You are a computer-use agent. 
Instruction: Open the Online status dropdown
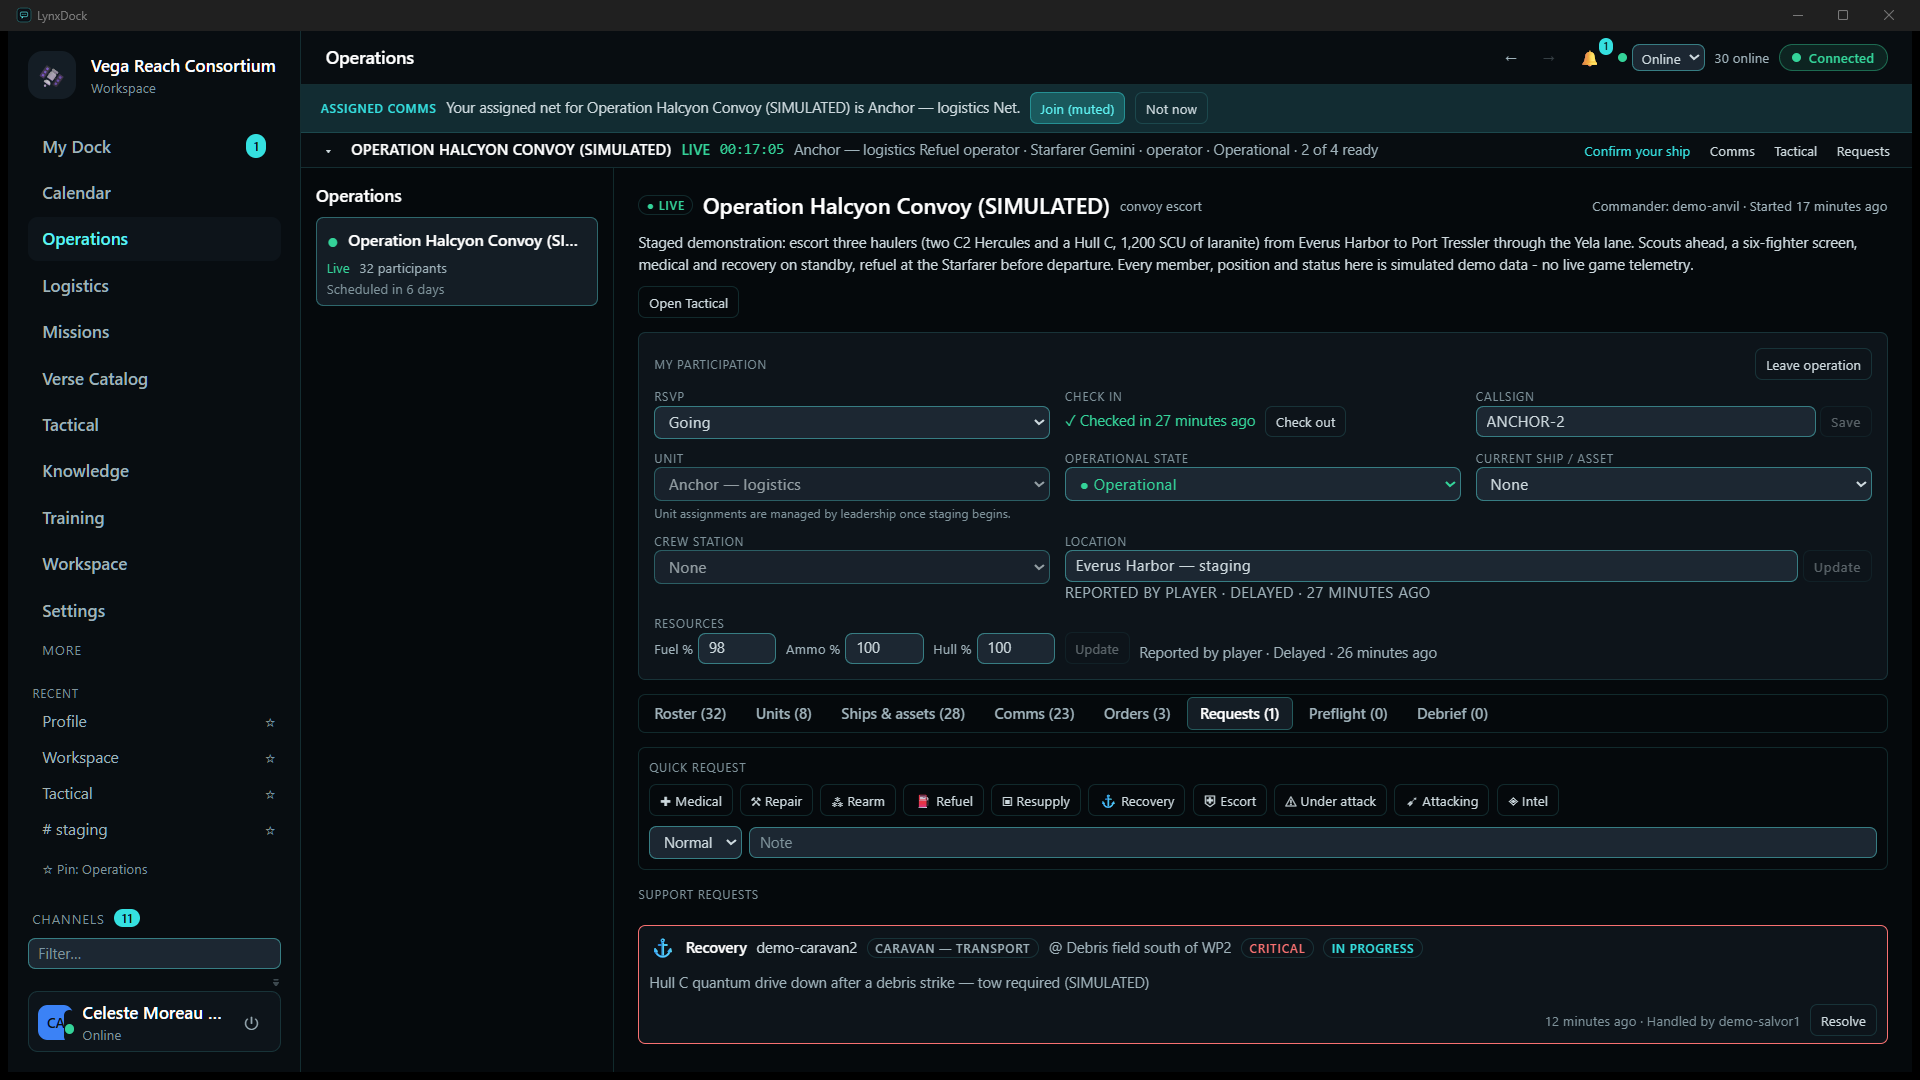(x=1668, y=58)
